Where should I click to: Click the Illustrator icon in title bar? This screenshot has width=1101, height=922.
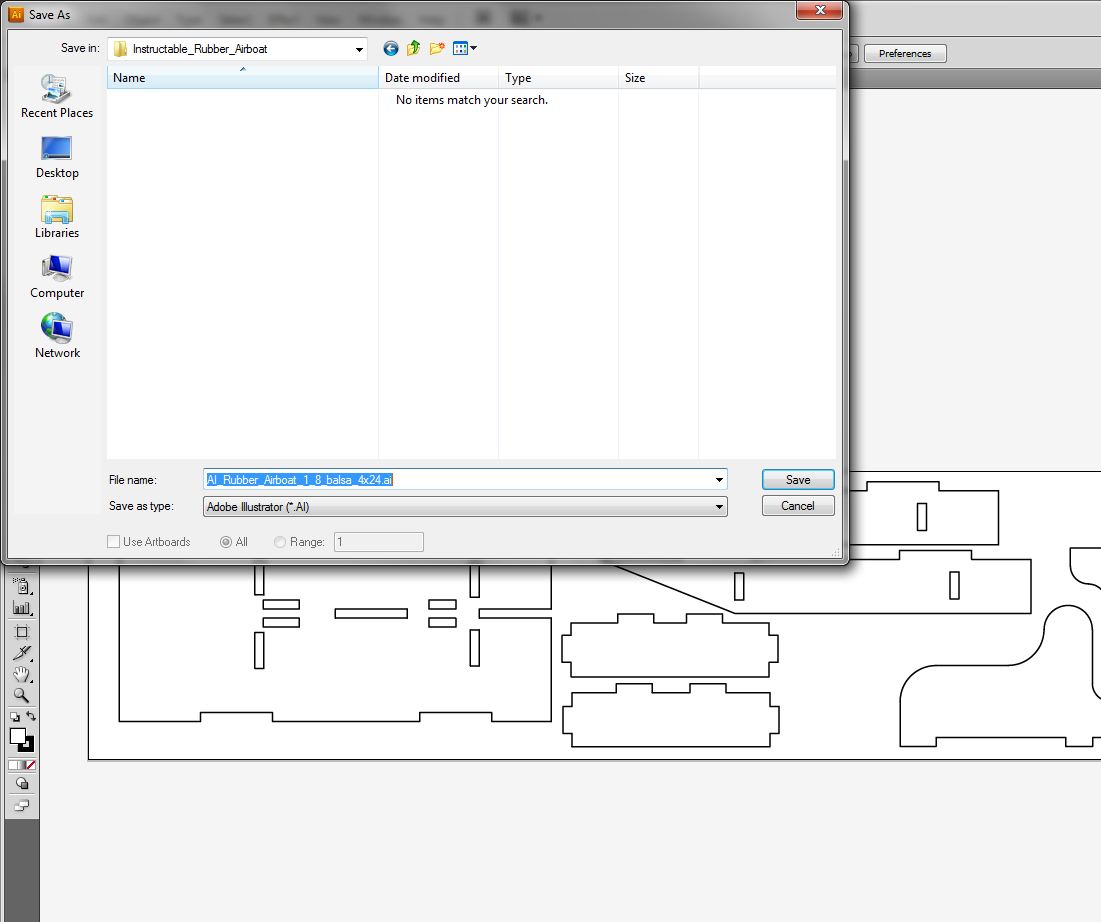coord(16,14)
